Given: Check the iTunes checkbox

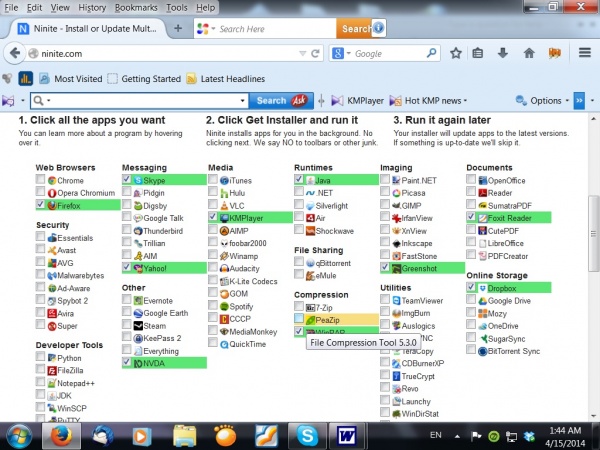Looking at the screenshot, I should 213,179.
